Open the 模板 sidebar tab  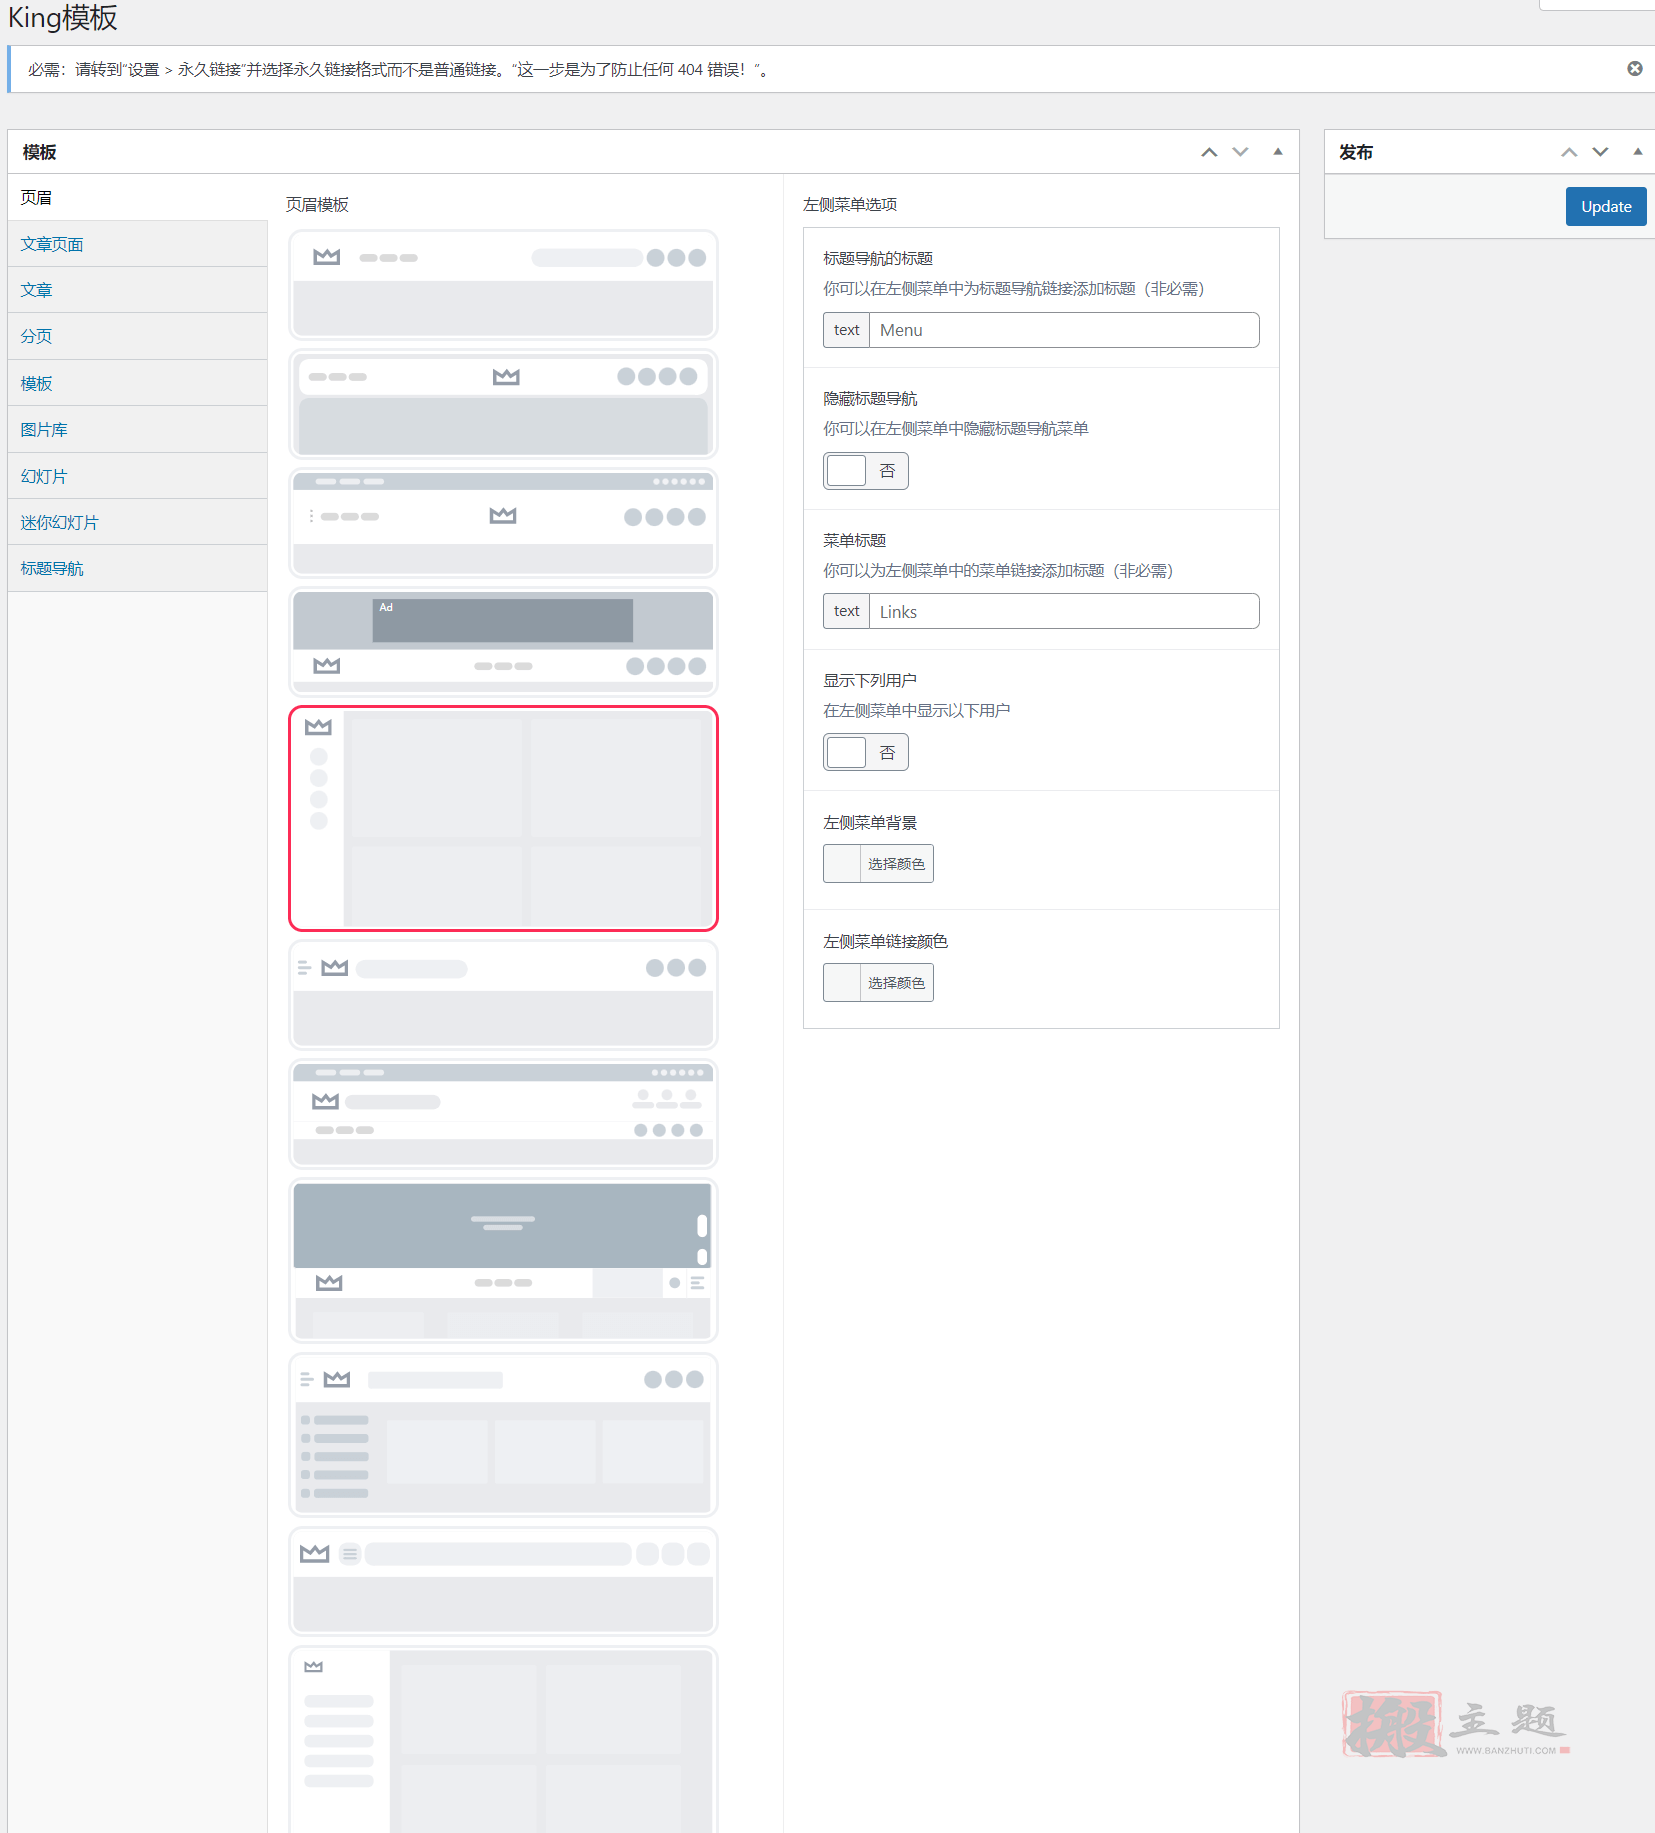tap(138, 383)
